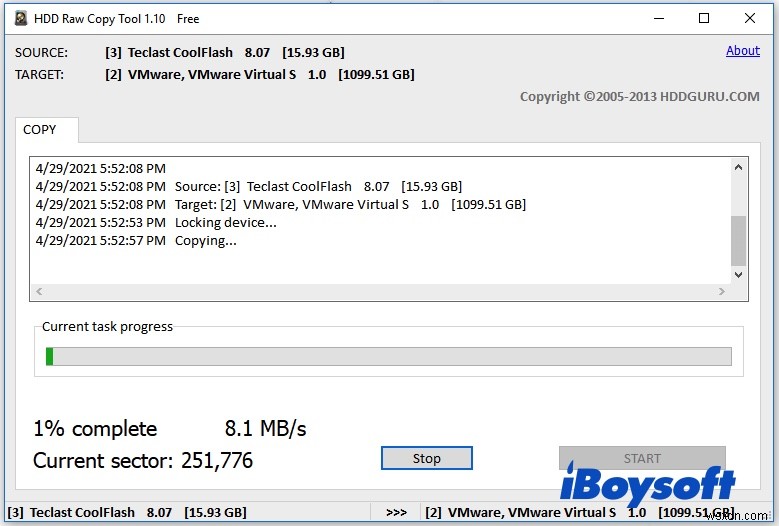Click the '>>>' status bar indicator

(x=396, y=513)
